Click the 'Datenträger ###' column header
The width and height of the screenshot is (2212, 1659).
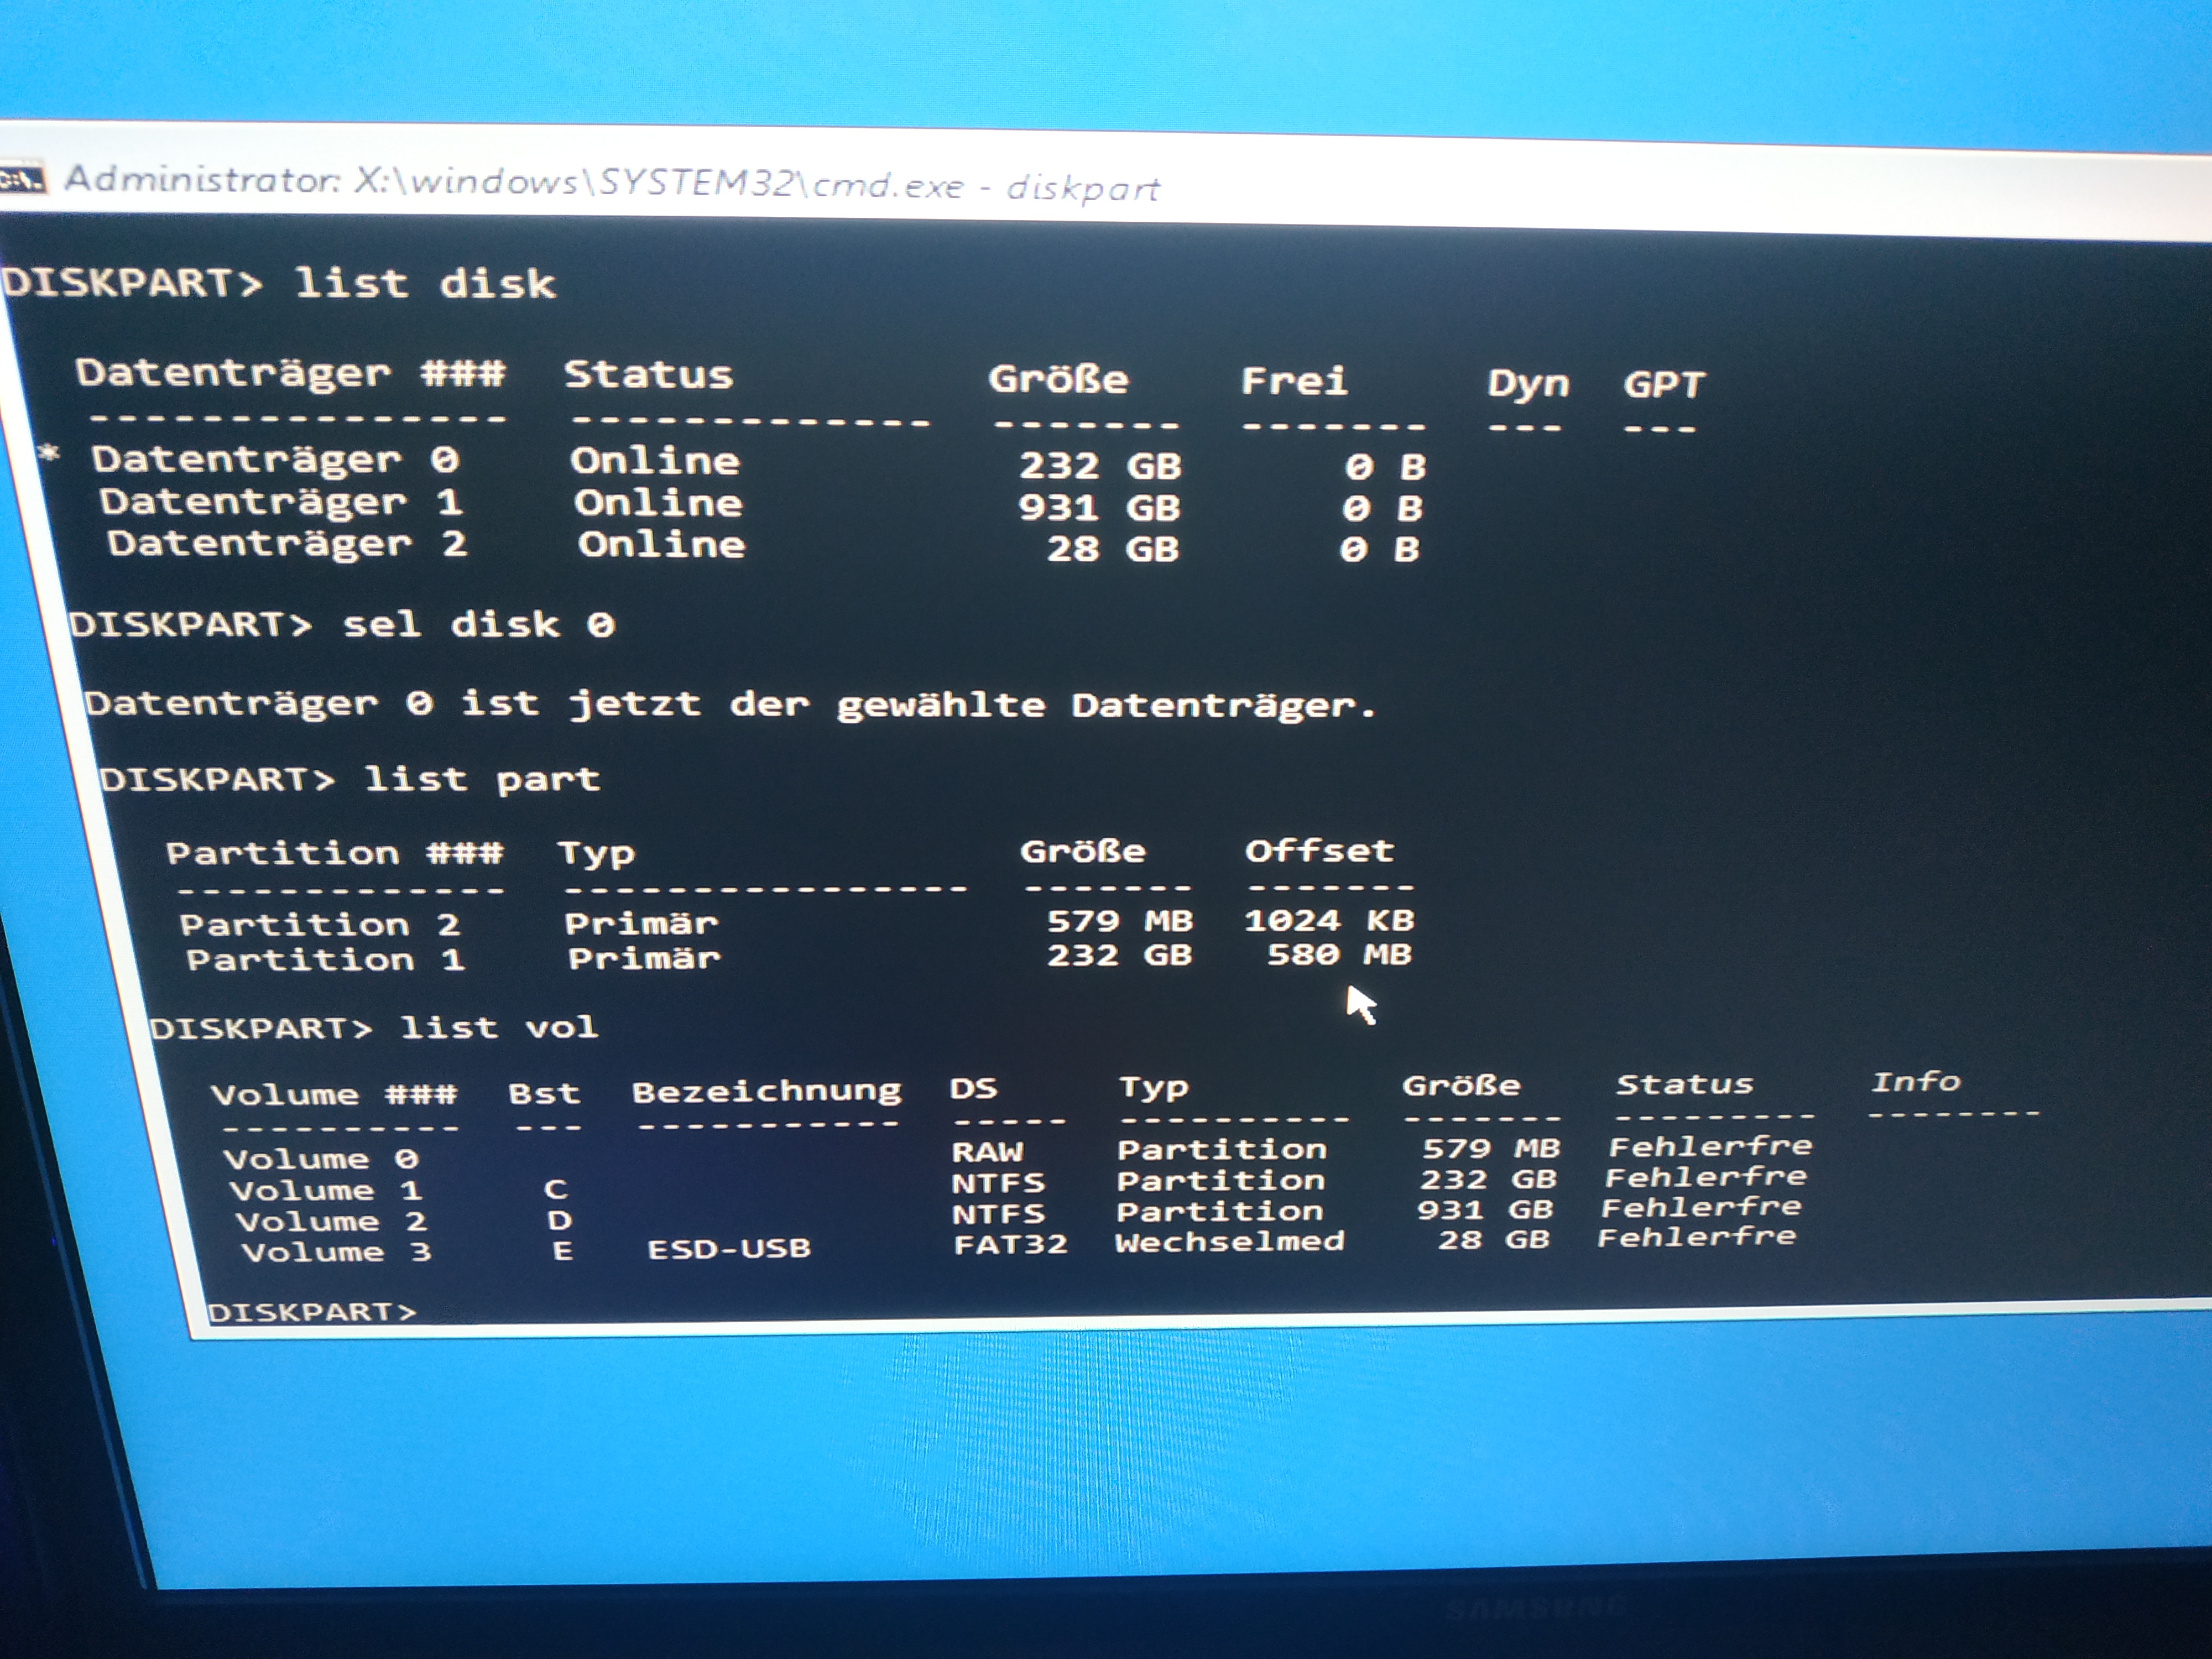(x=290, y=374)
